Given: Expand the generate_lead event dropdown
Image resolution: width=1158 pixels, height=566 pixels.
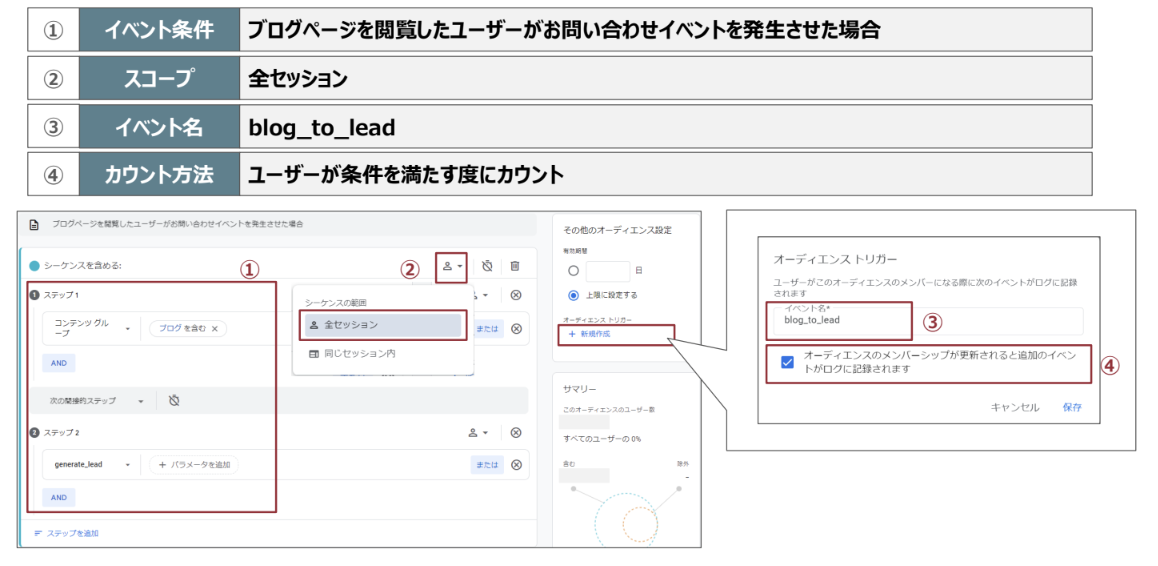Looking at the screenshot, I should point(127,464).
